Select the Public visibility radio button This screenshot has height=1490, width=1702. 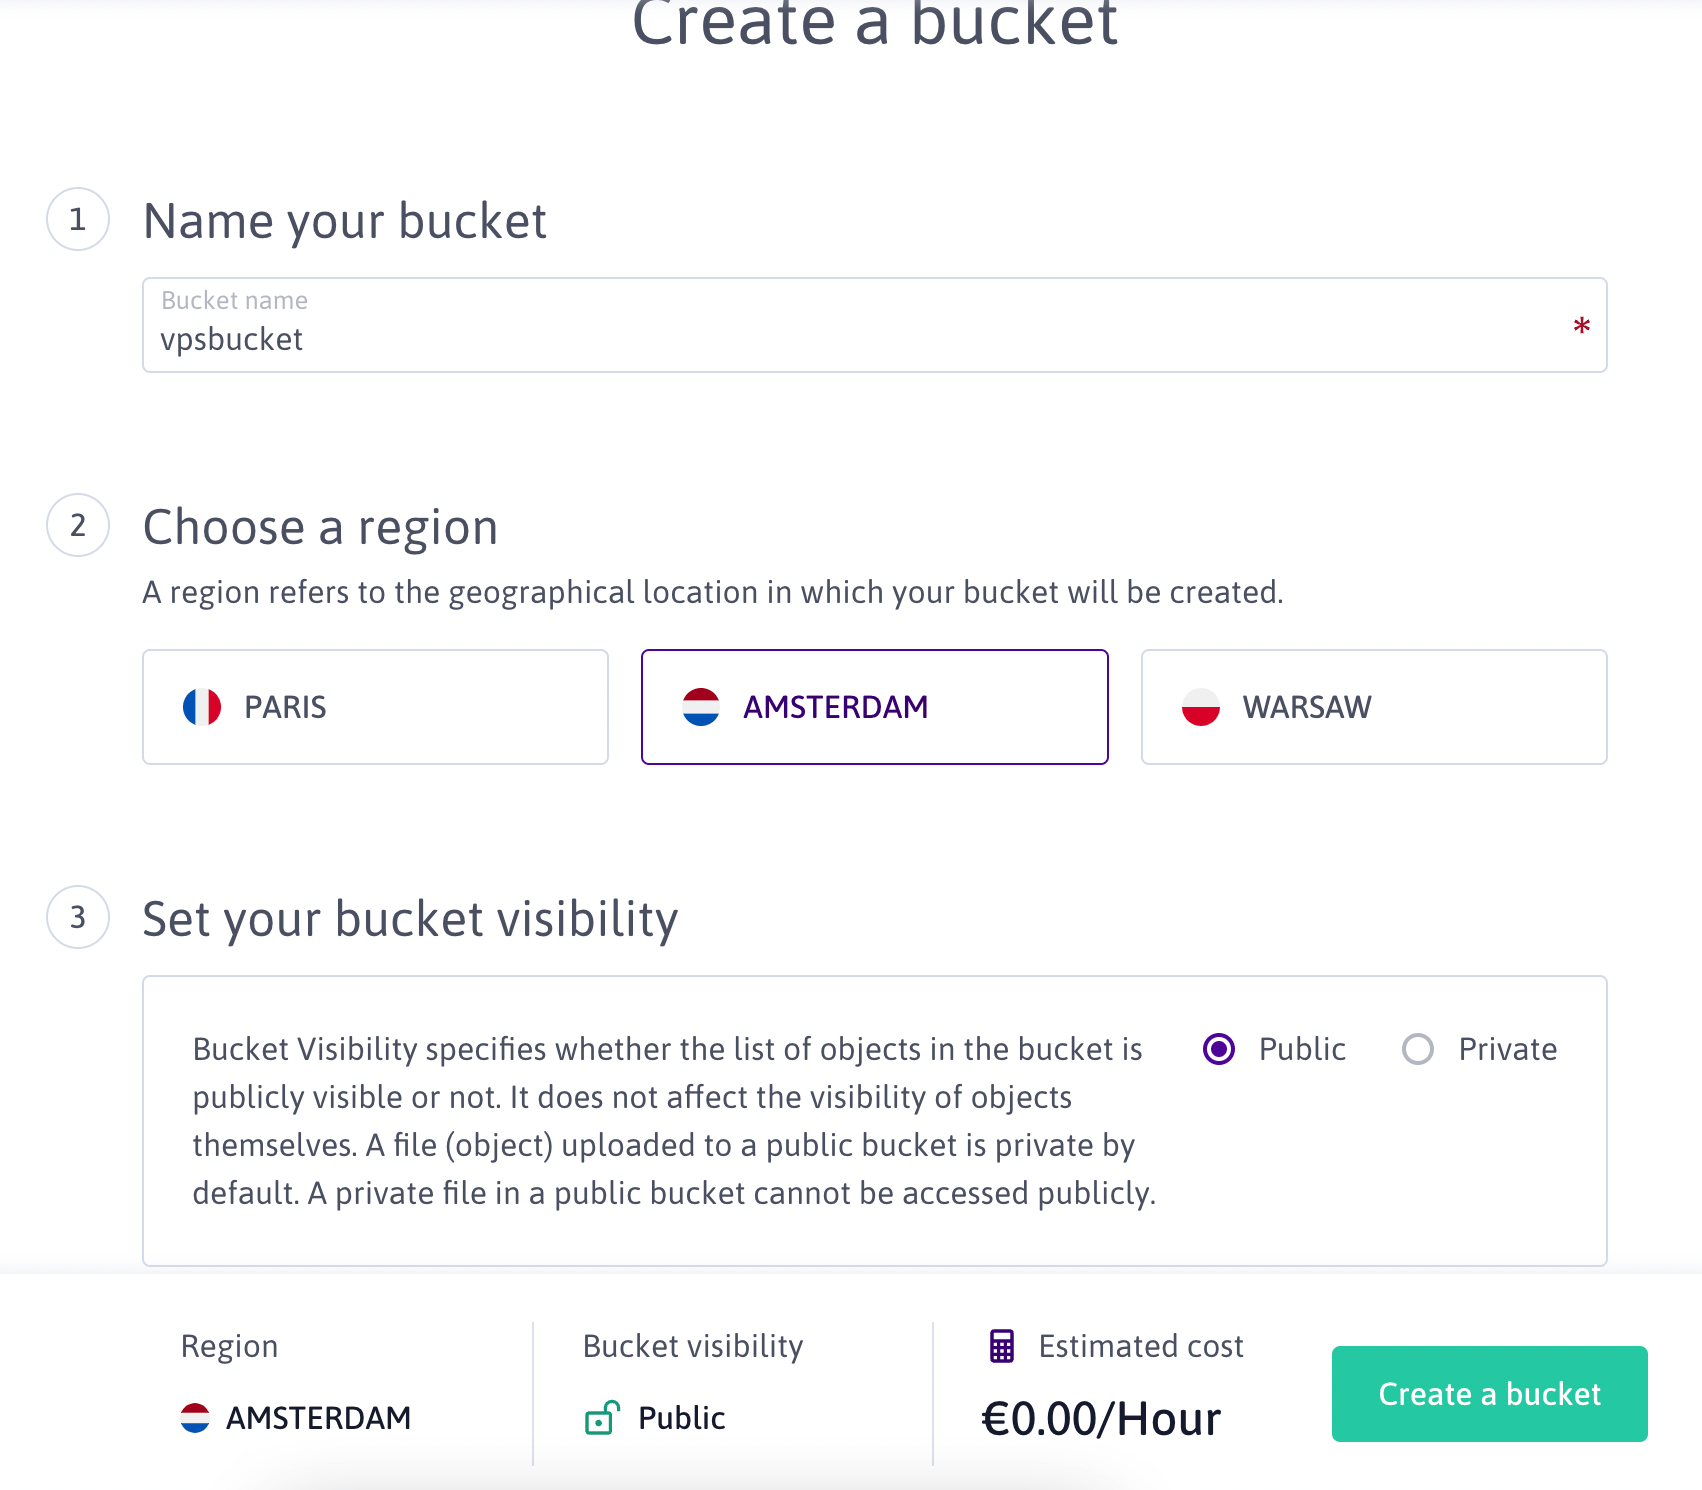pyautogui.click(x=1219, y=1049)
